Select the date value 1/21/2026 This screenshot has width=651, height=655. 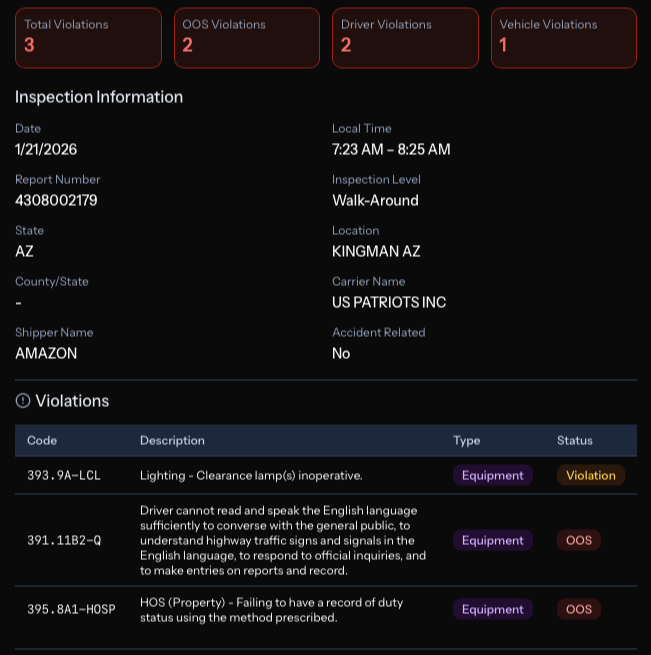point(46,150)
